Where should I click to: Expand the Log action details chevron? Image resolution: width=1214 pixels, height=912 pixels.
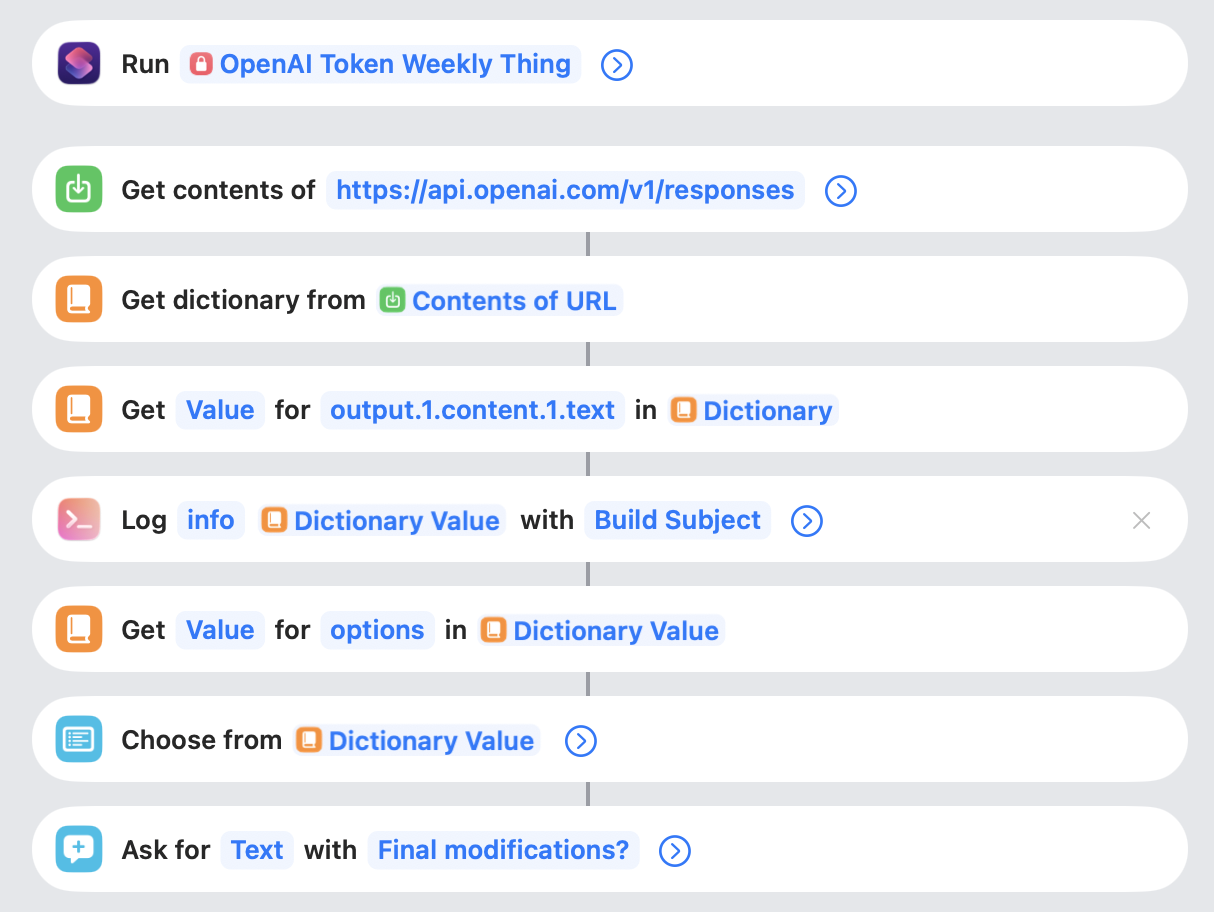pyautogui.click(x=807, y=521)
